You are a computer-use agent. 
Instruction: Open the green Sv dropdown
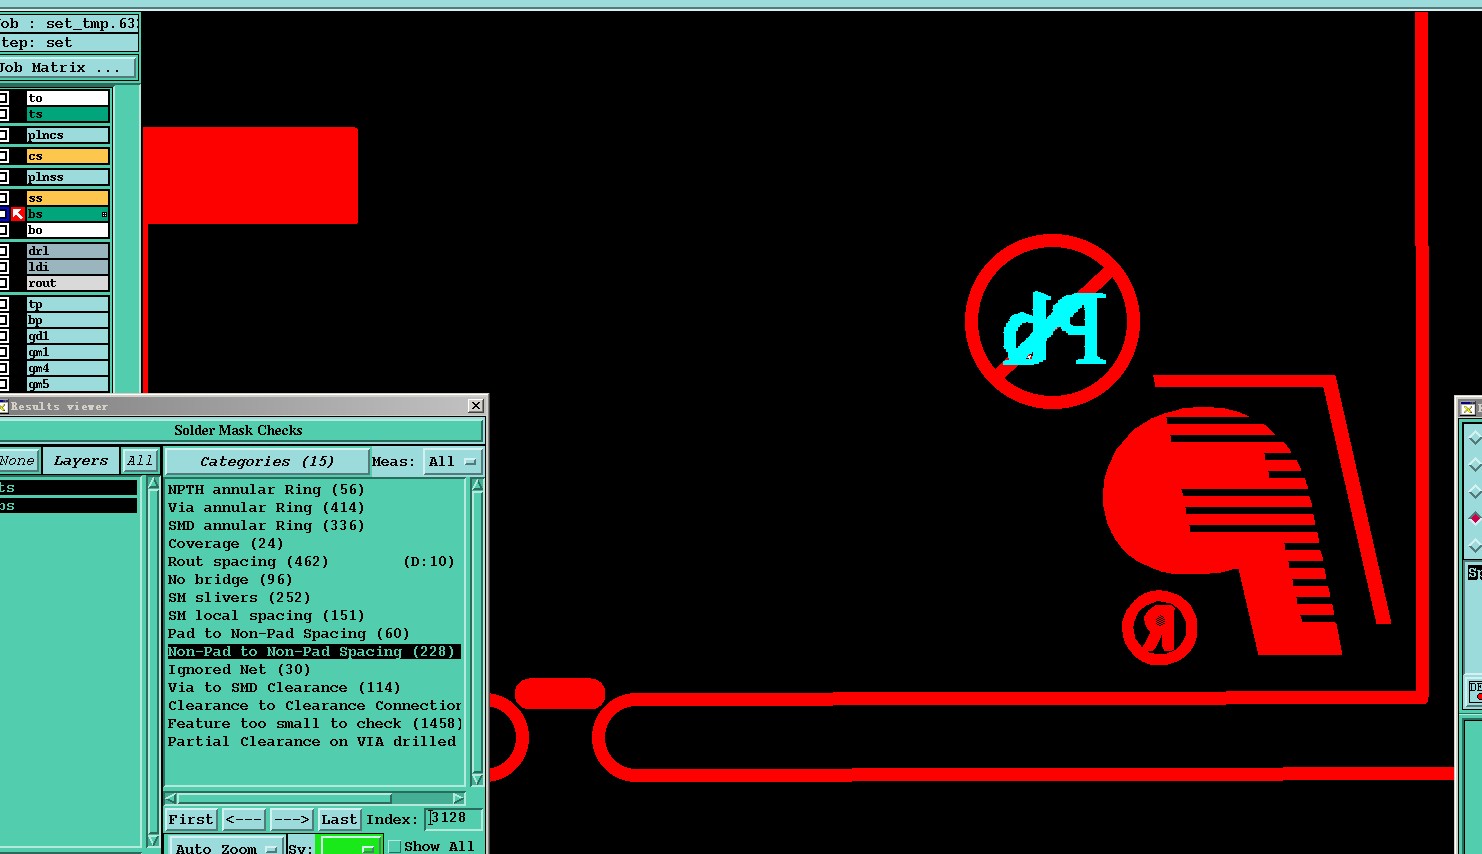point(348,846)
